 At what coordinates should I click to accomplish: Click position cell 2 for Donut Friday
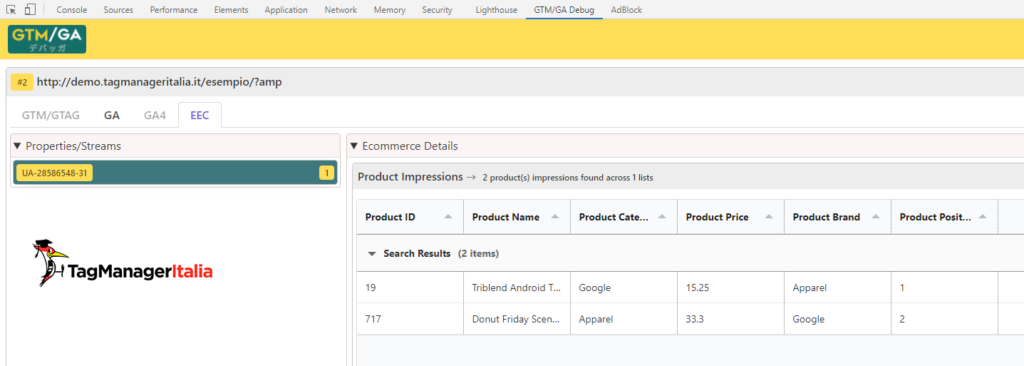coord(944,319)
